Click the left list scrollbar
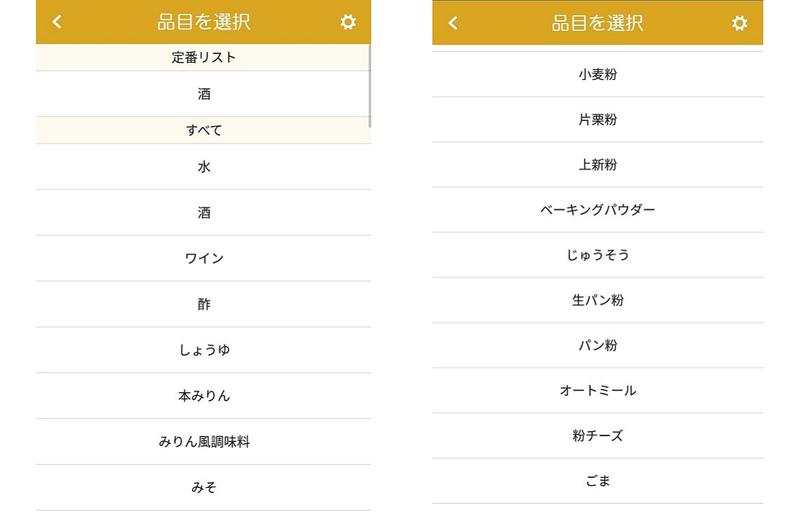Viewport: 800px width, 519px height. pyautogui.click(x=369, y=85)
